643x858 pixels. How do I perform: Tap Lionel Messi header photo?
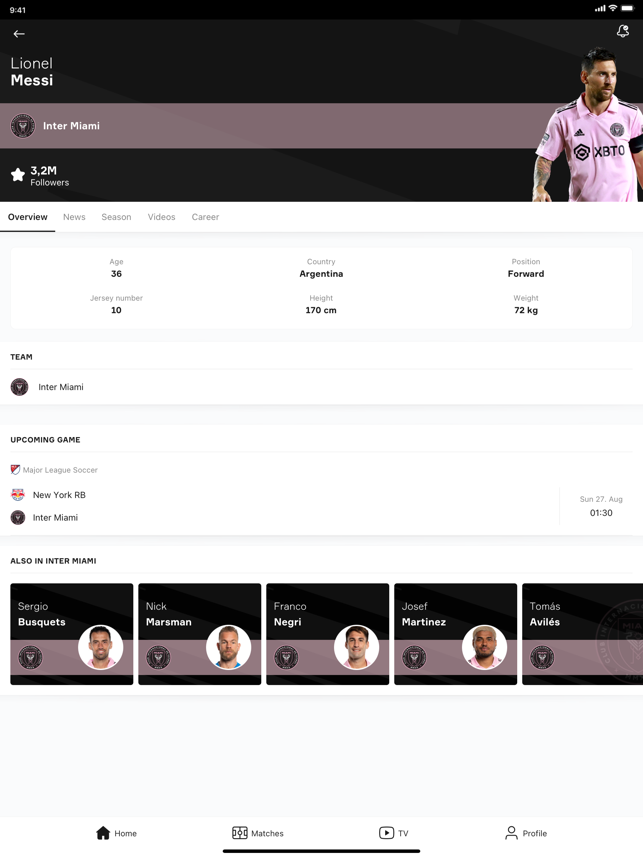pos(589,125)
